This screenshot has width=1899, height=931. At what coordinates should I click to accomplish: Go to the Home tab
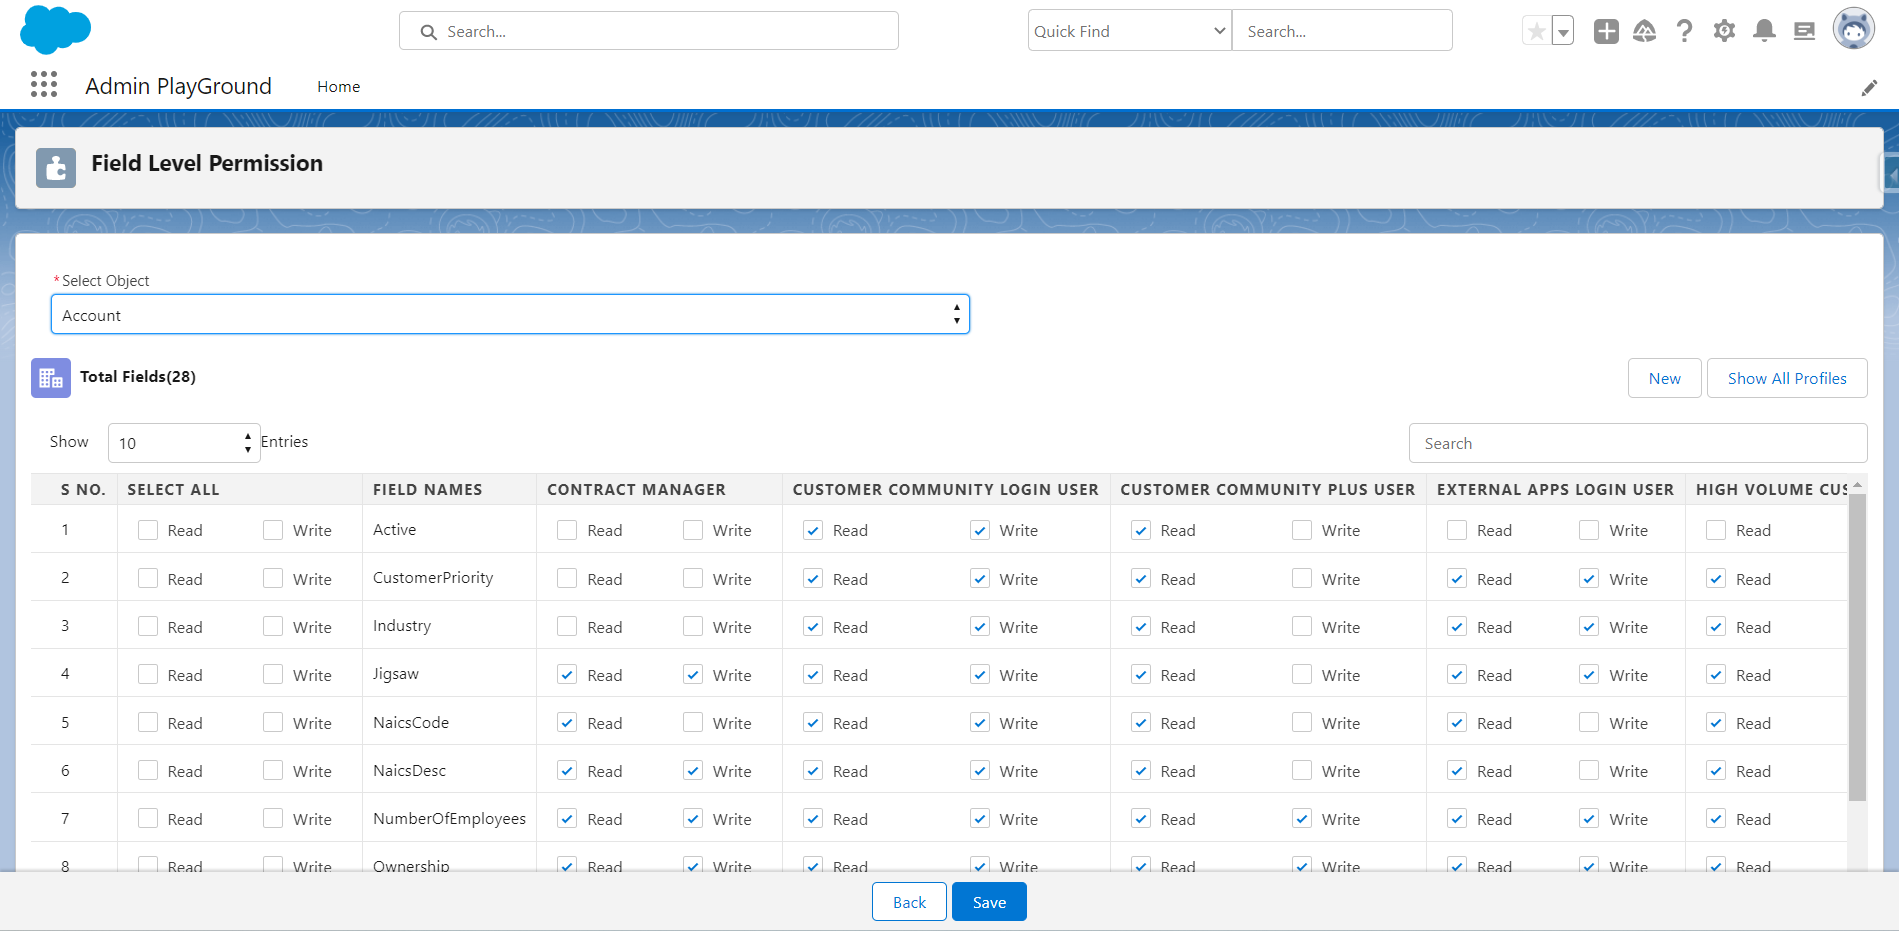(x=338, y=87)
